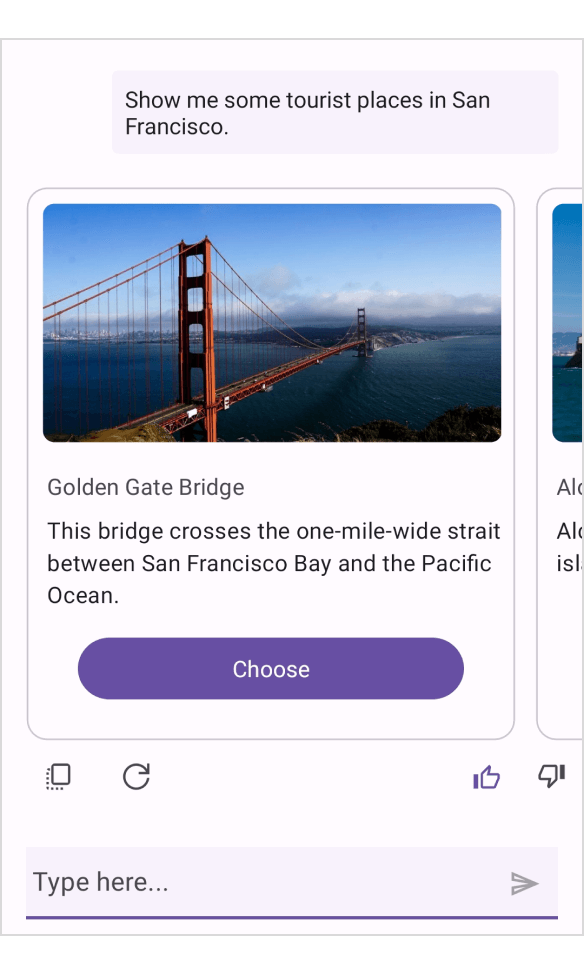The height and width of the screenshot is (976, 584).
Task: Select the copy icon beneath the cards
Action: (57, 777)
